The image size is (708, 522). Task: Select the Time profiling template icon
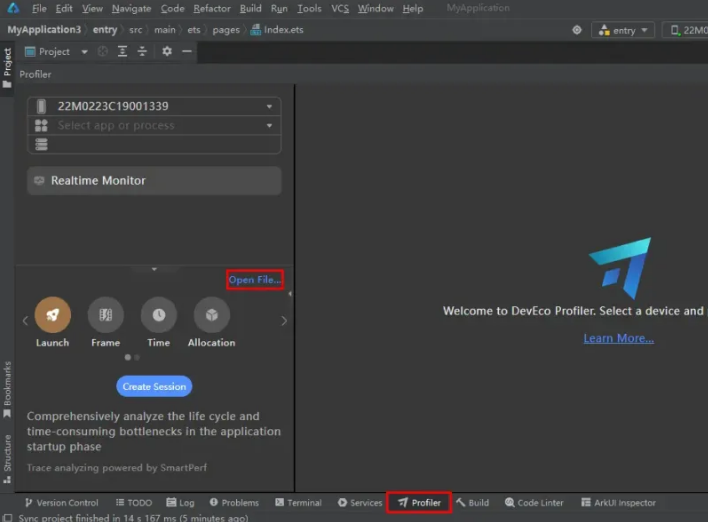tap(158, 315)
